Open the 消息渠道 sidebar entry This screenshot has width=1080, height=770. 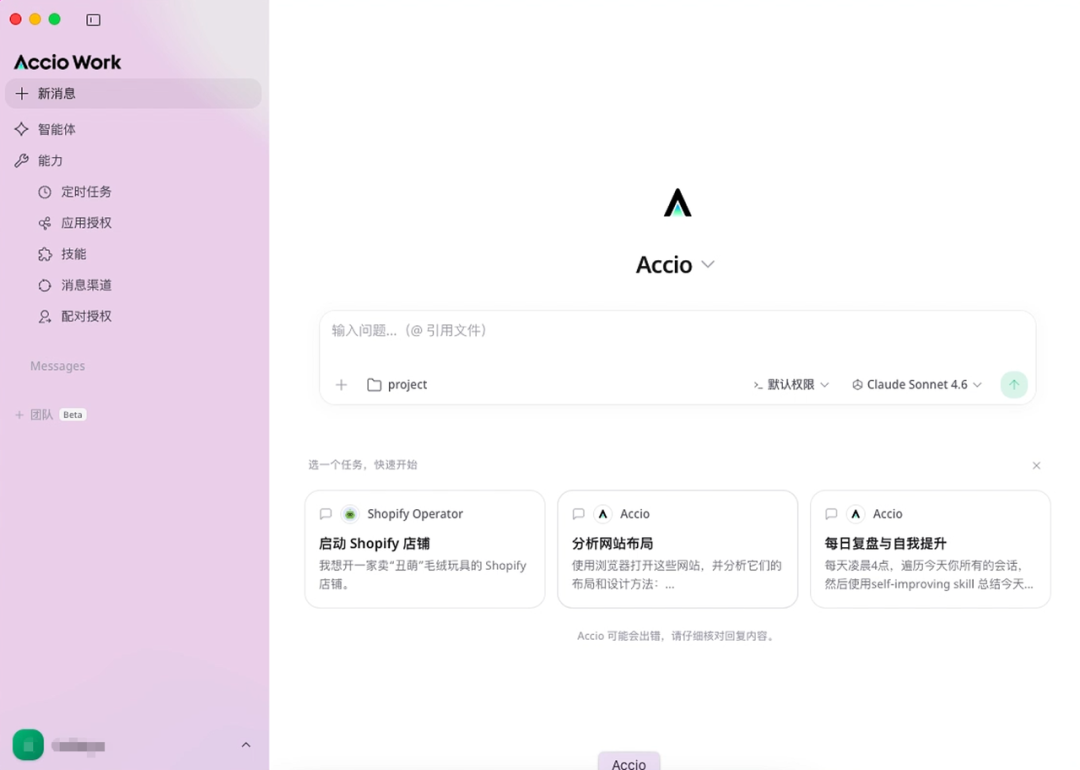pos(85,285)
